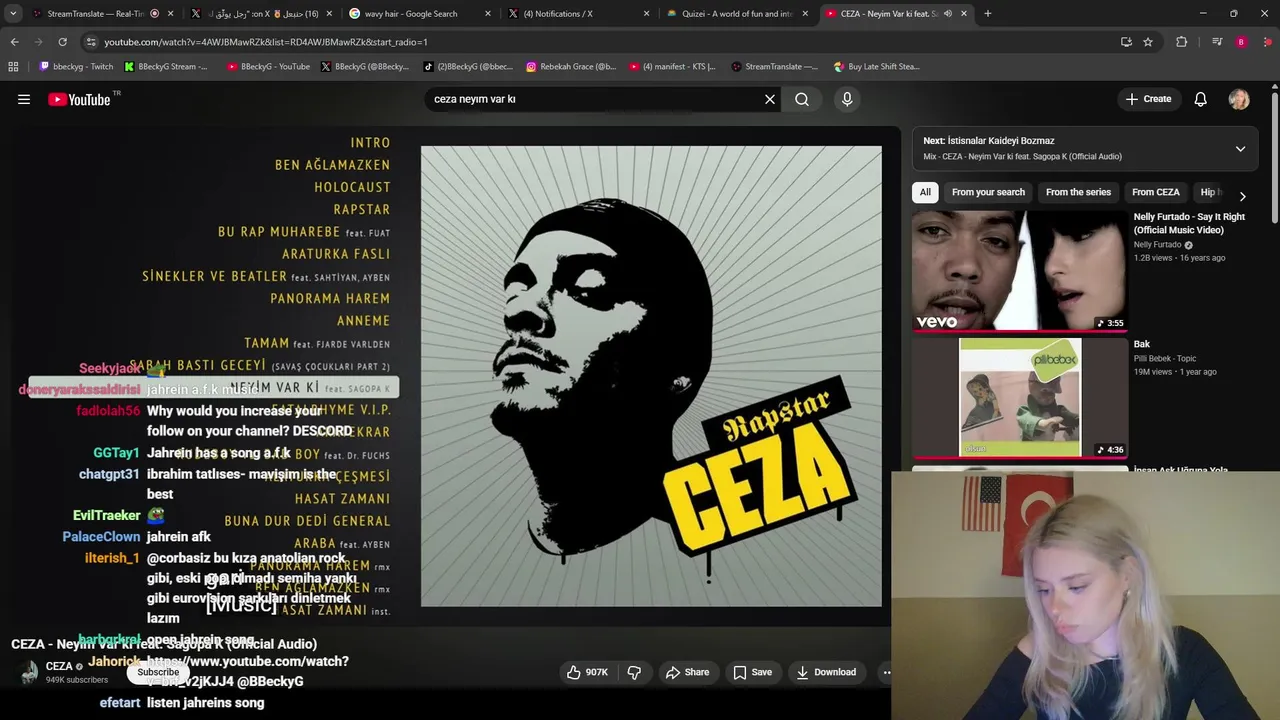Dislike the CEZA video
The image size is (1280, 720).
tap(634, 672)
